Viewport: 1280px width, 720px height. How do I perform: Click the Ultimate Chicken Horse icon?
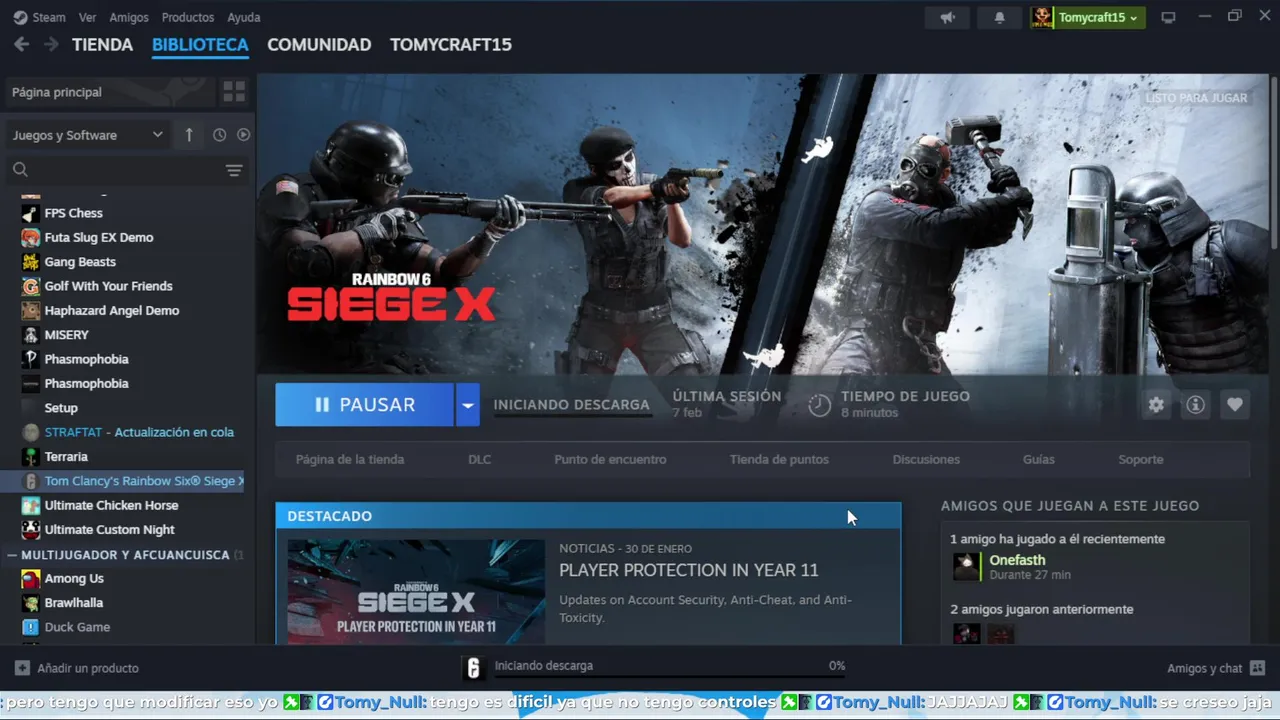(31, 505)
